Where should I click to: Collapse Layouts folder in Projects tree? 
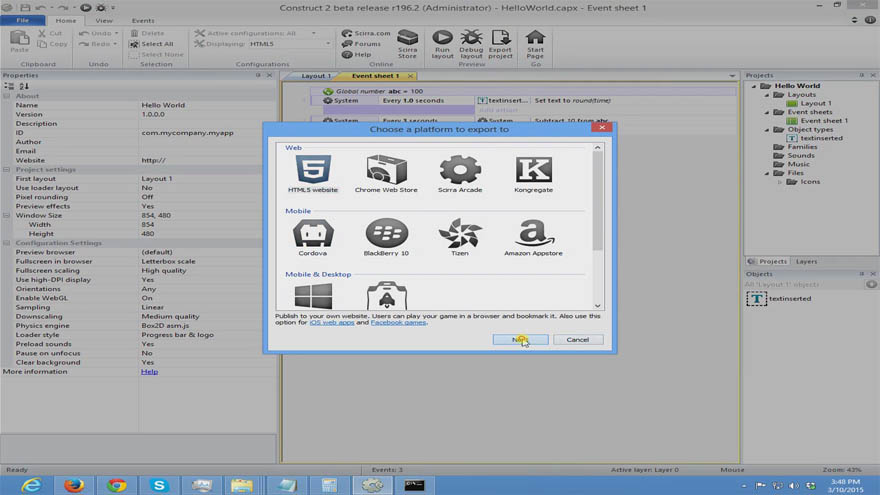coord(767,95)
